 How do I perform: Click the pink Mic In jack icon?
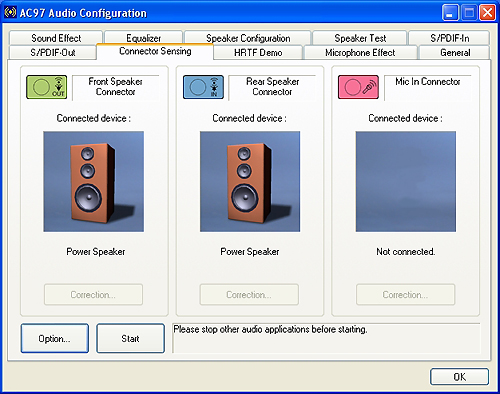click(x=358, y=87)
